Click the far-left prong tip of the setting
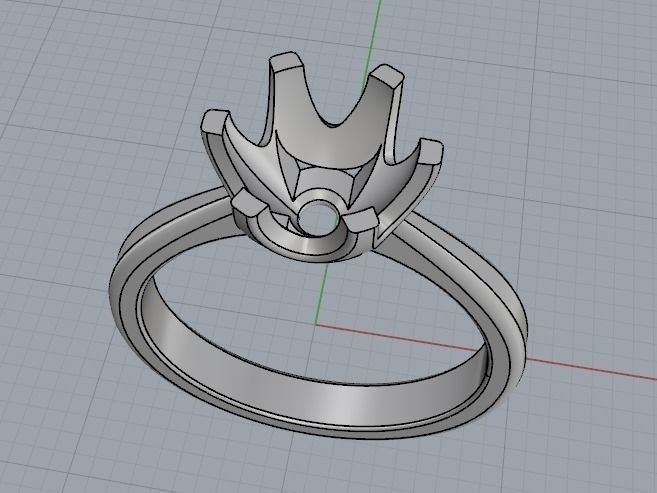The width and height of the screenshot is (657, 493). pyautogui.click(x=214, y=122)
